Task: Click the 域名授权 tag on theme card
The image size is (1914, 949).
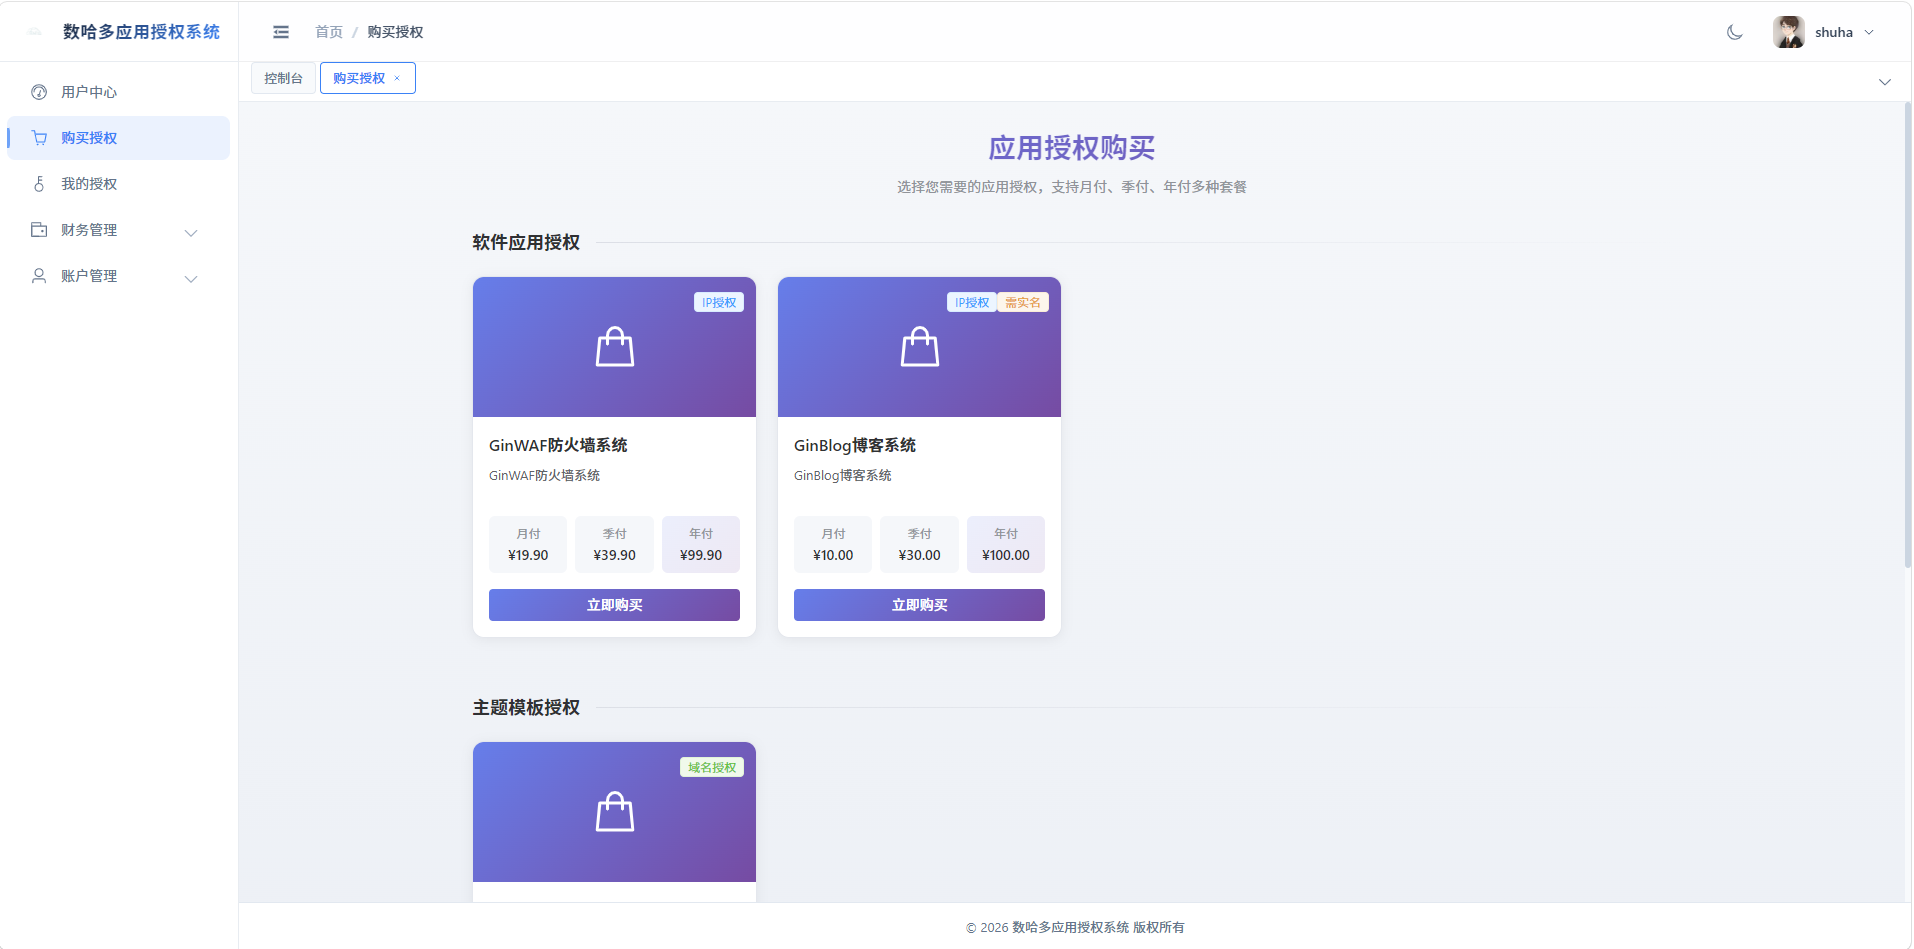Action: click(x=712, y=767)
